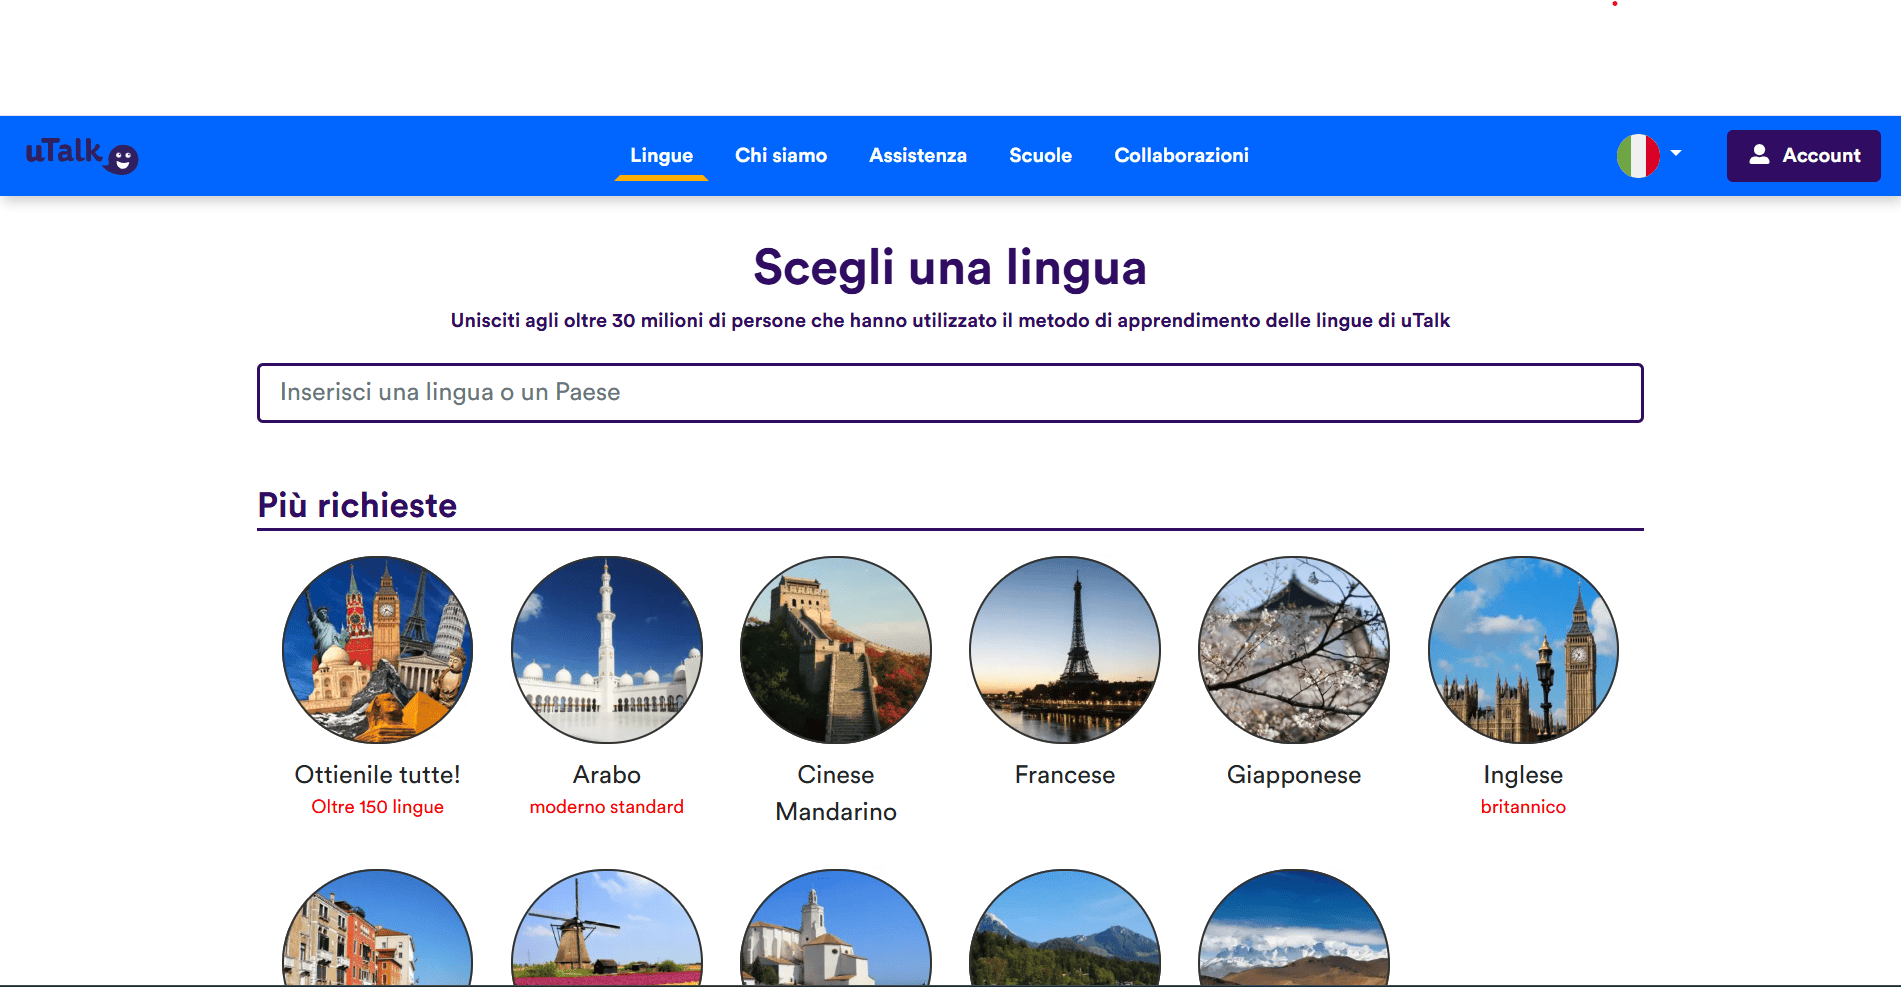Visit the Collaborazioni page
The height and width of the screenshot is (987, 1901).
(1181, 155)
